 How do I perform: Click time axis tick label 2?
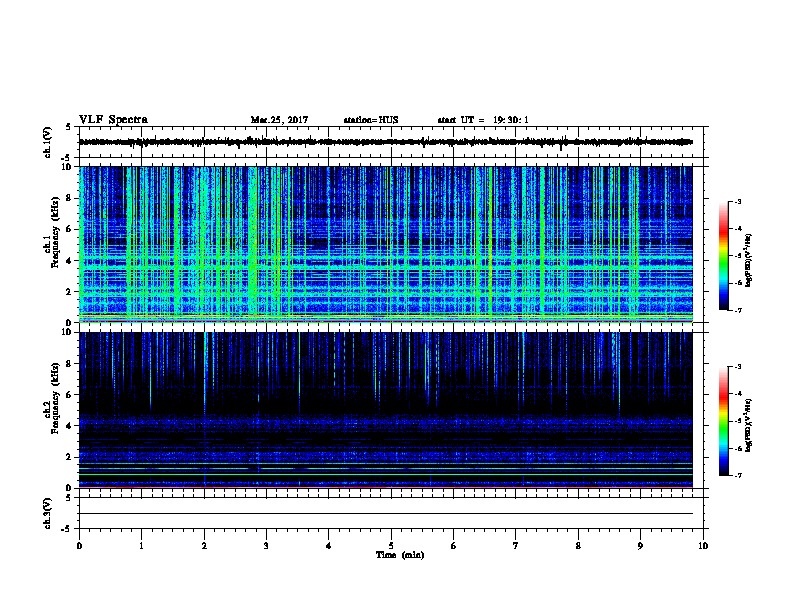tap(204, 545)
